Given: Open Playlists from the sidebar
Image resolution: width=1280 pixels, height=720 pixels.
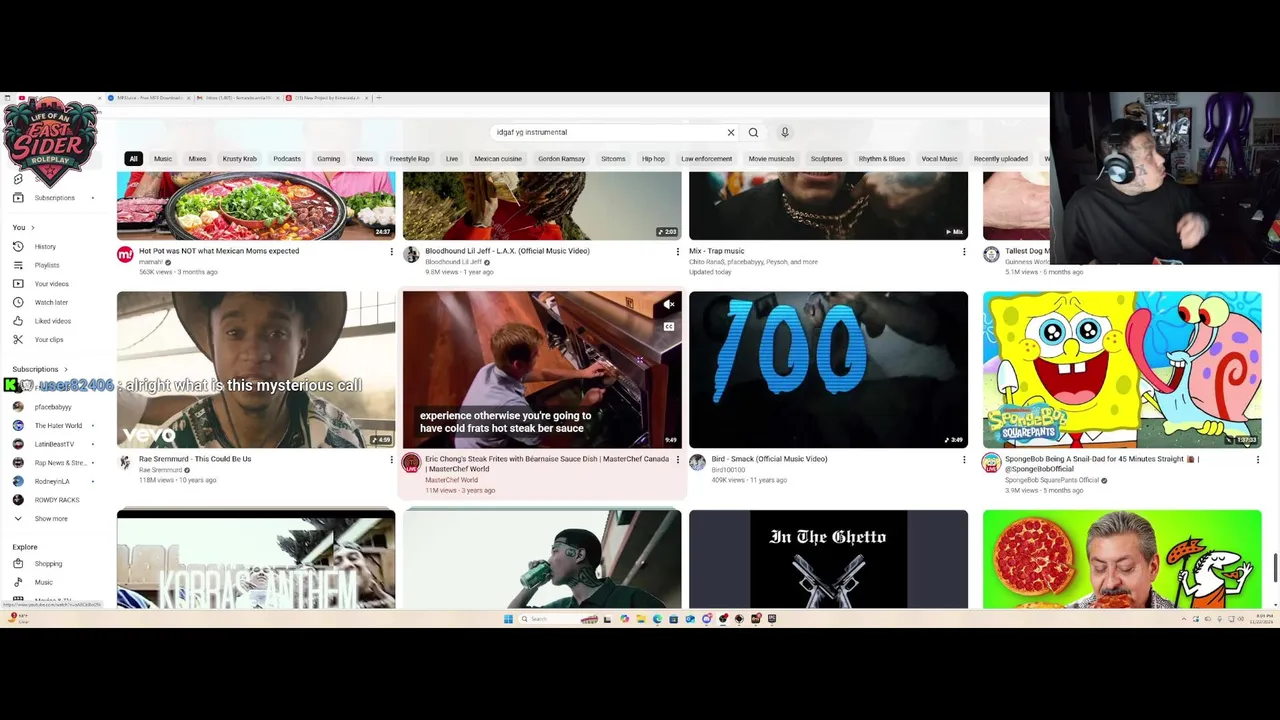Looking at the screenshot, I should 47,265.
